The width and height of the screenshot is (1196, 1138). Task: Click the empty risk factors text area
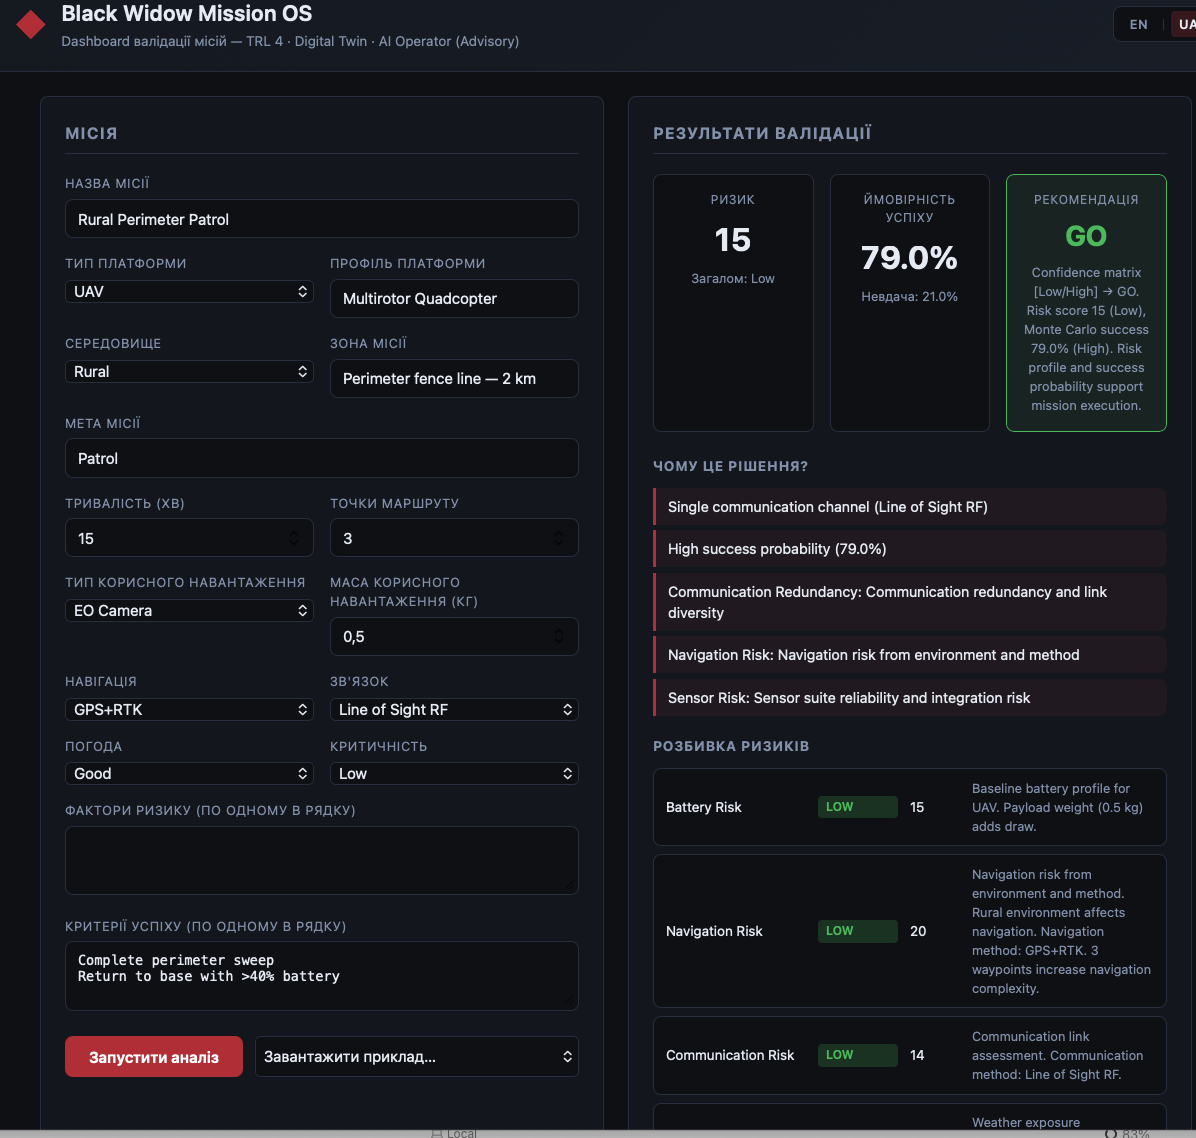coord(321,860)
